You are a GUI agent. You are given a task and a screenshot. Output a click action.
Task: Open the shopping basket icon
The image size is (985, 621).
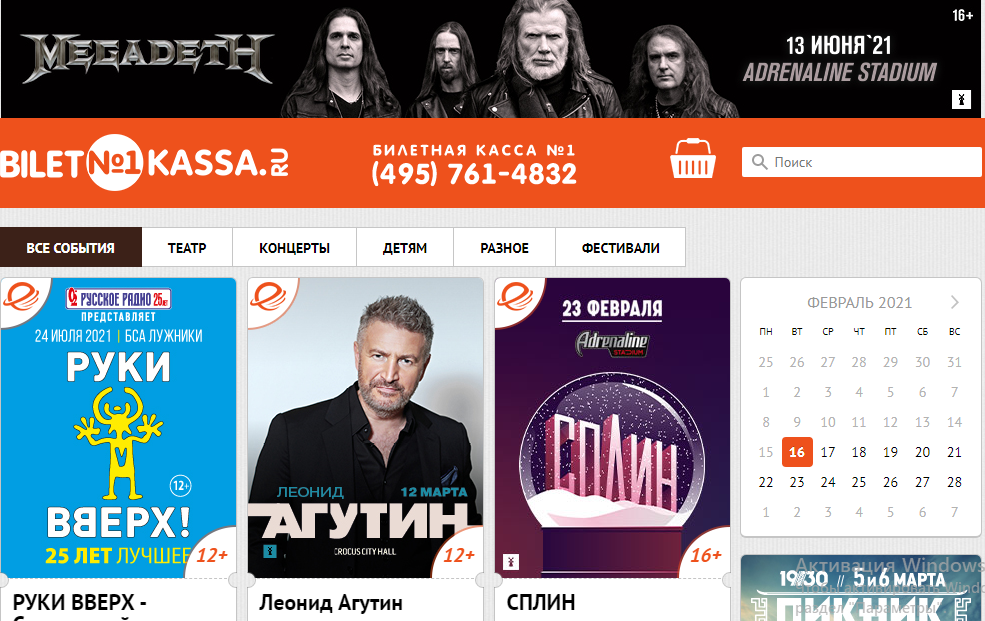692,158
